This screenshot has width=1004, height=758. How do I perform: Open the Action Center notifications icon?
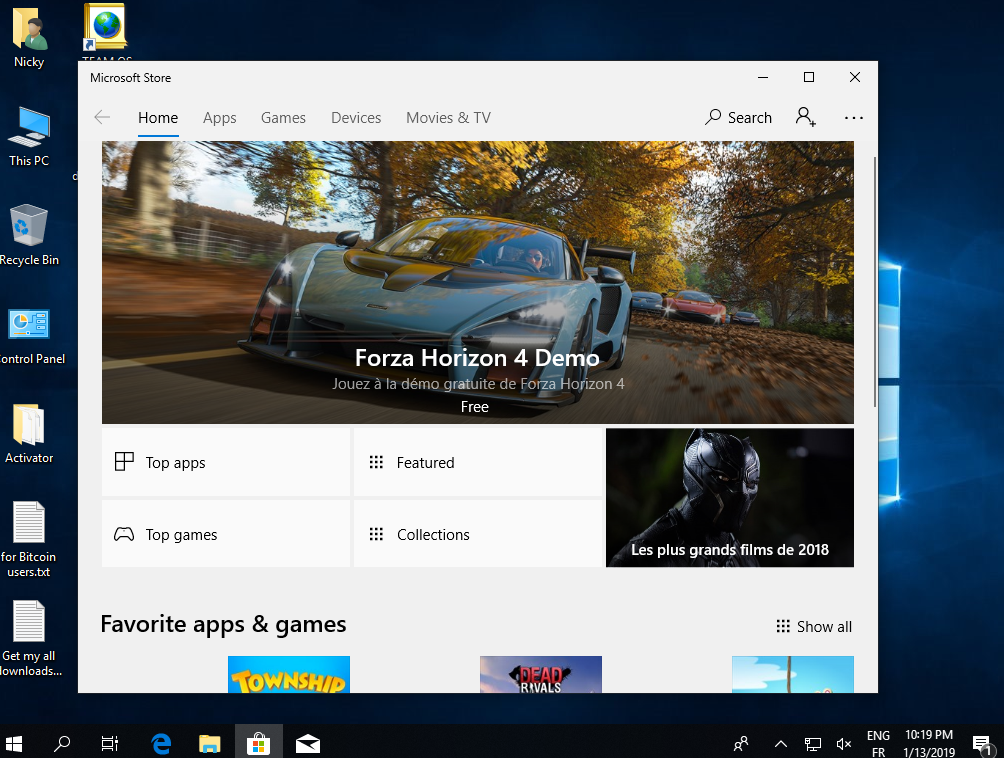click(981, 744)
